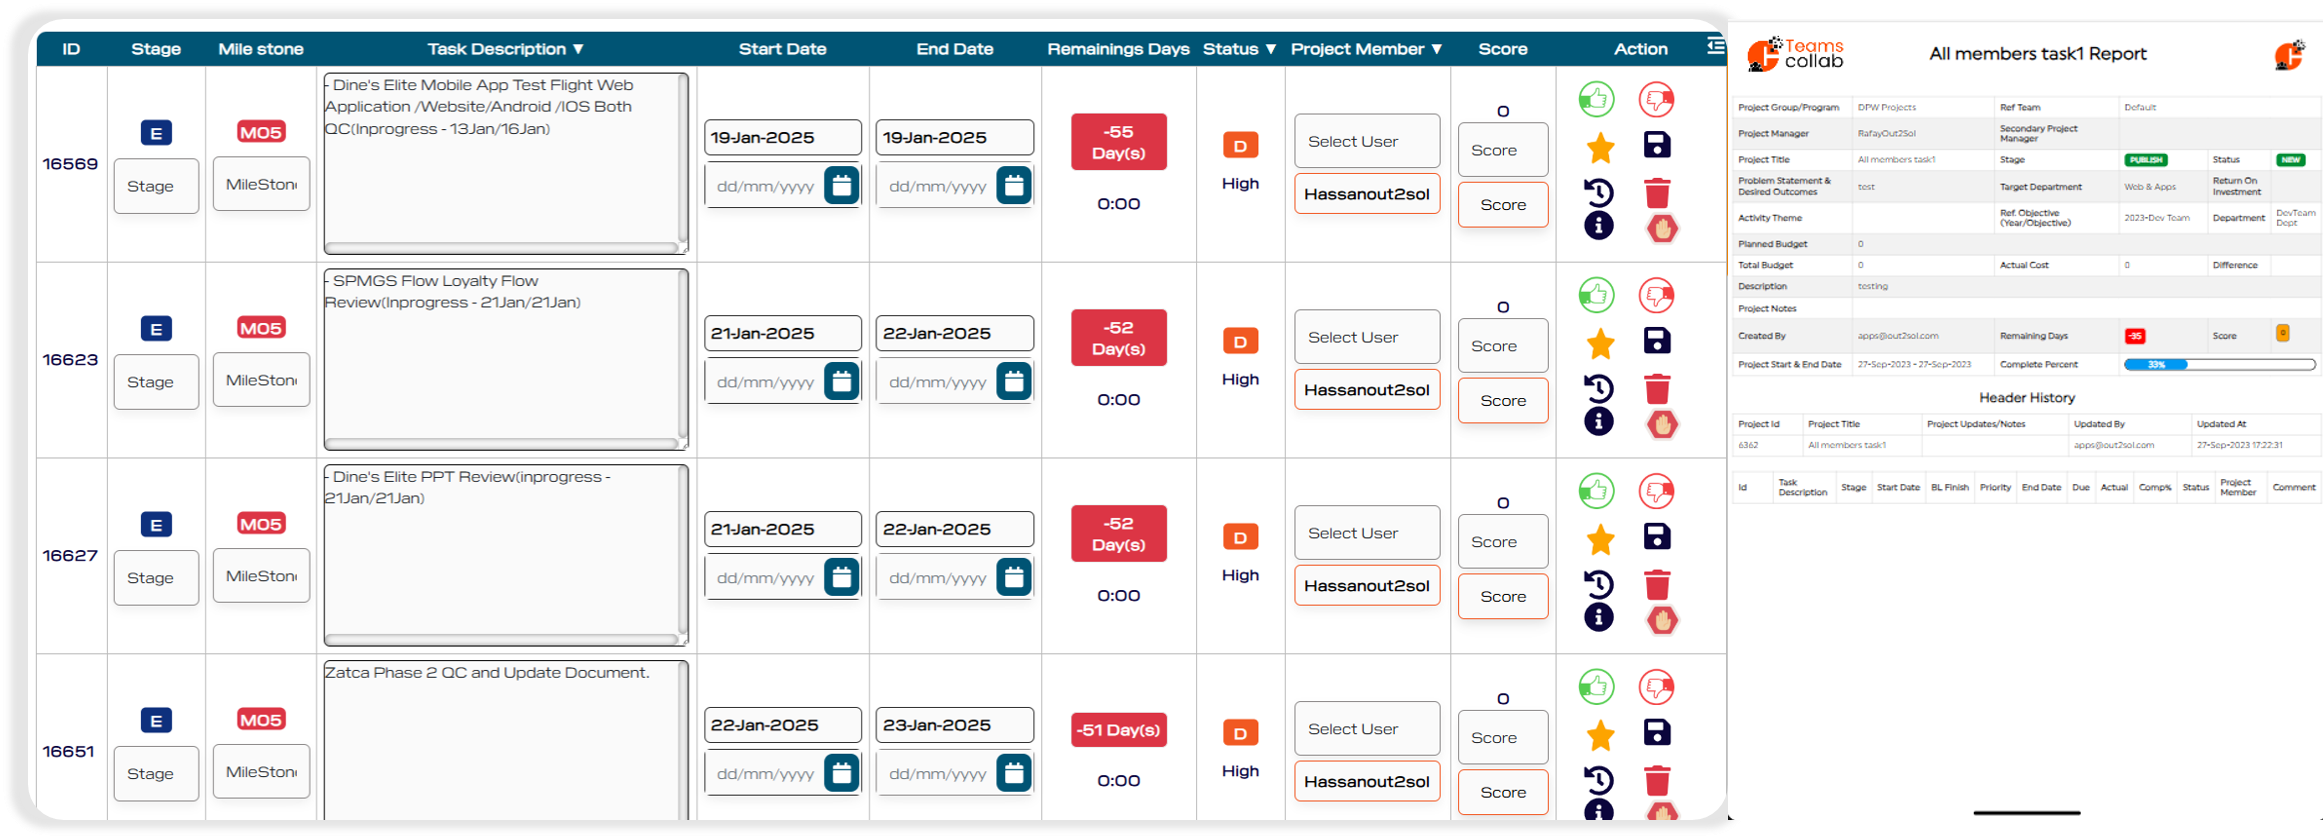The height and width of the screenshot is (839, 2323).
Task: Click the Complete Percent progress bar
Action: [2218, 365]
